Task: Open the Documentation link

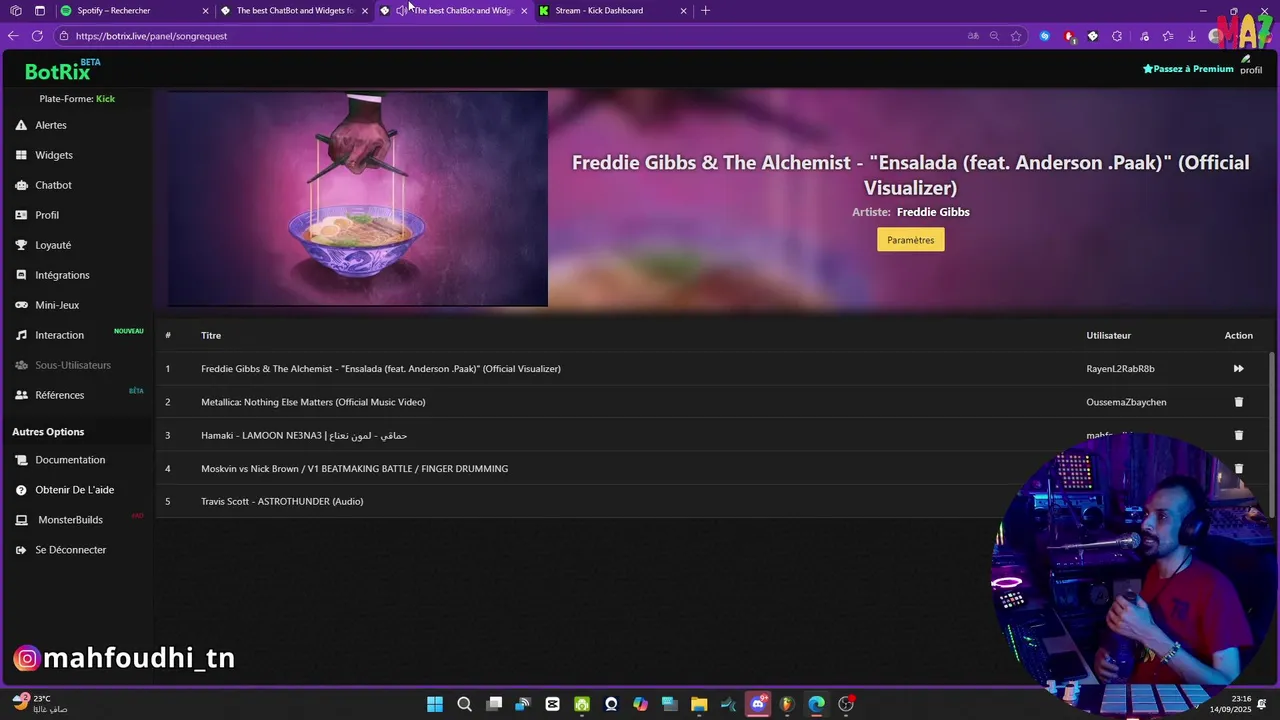Action: (70, 460)
